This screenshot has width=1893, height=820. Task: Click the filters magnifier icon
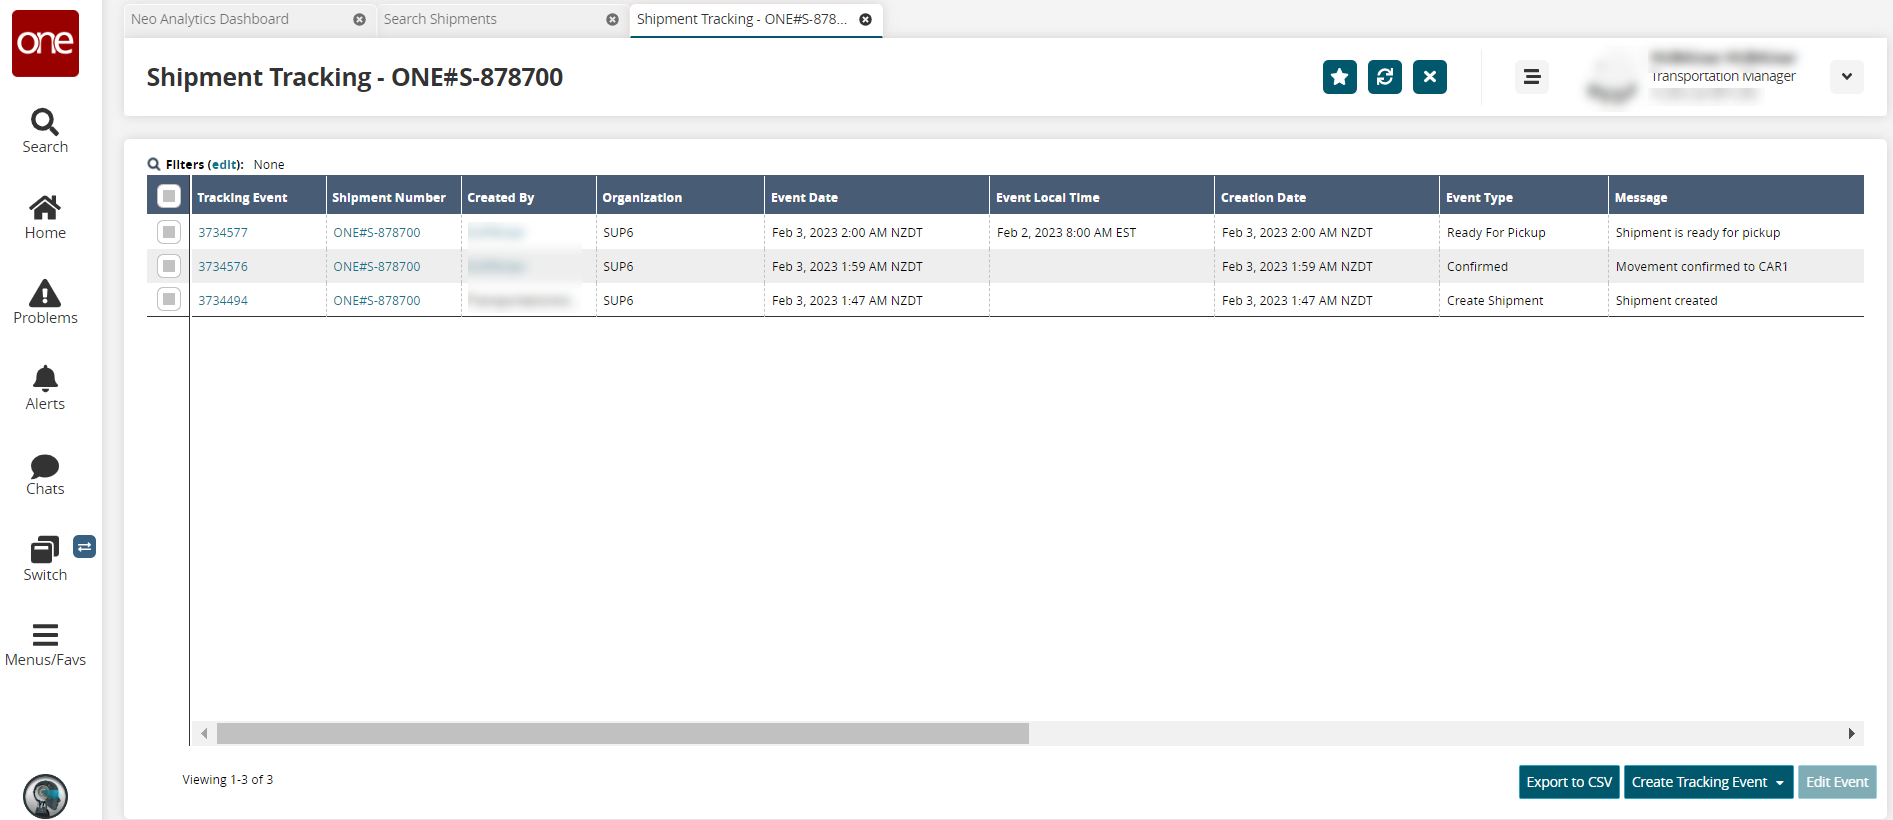point(154,164)
